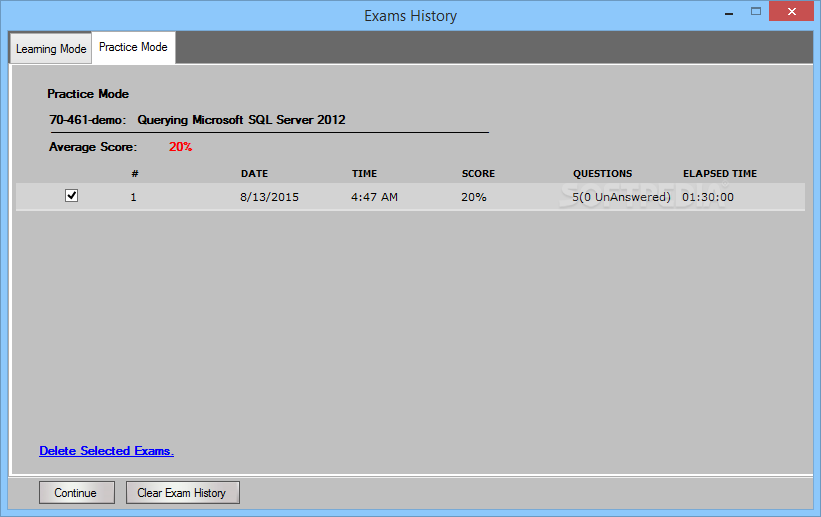This screenshot has width=821, height=517.
Task: Click the Delete Selected Exams link
Action: coord(106,451)
